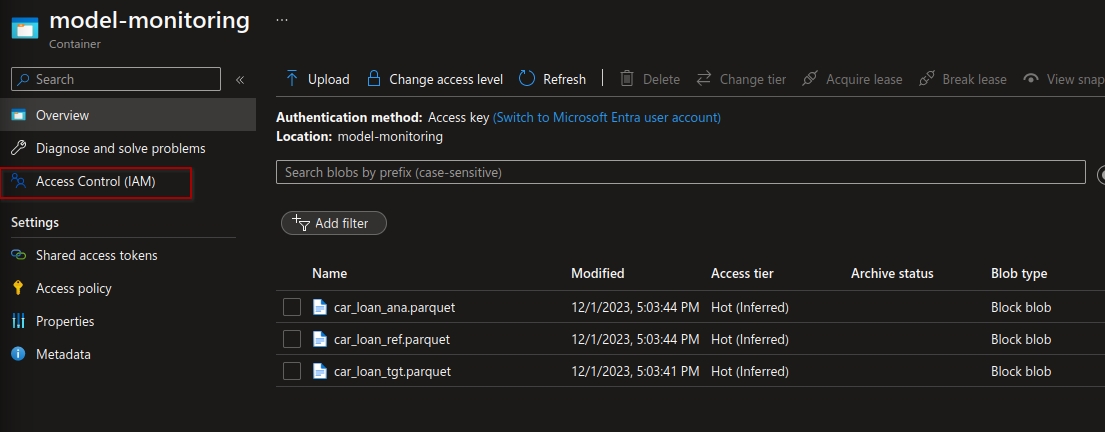Sort by the Modified column header
Screen dimensions: 1105x432
[597, 273]
